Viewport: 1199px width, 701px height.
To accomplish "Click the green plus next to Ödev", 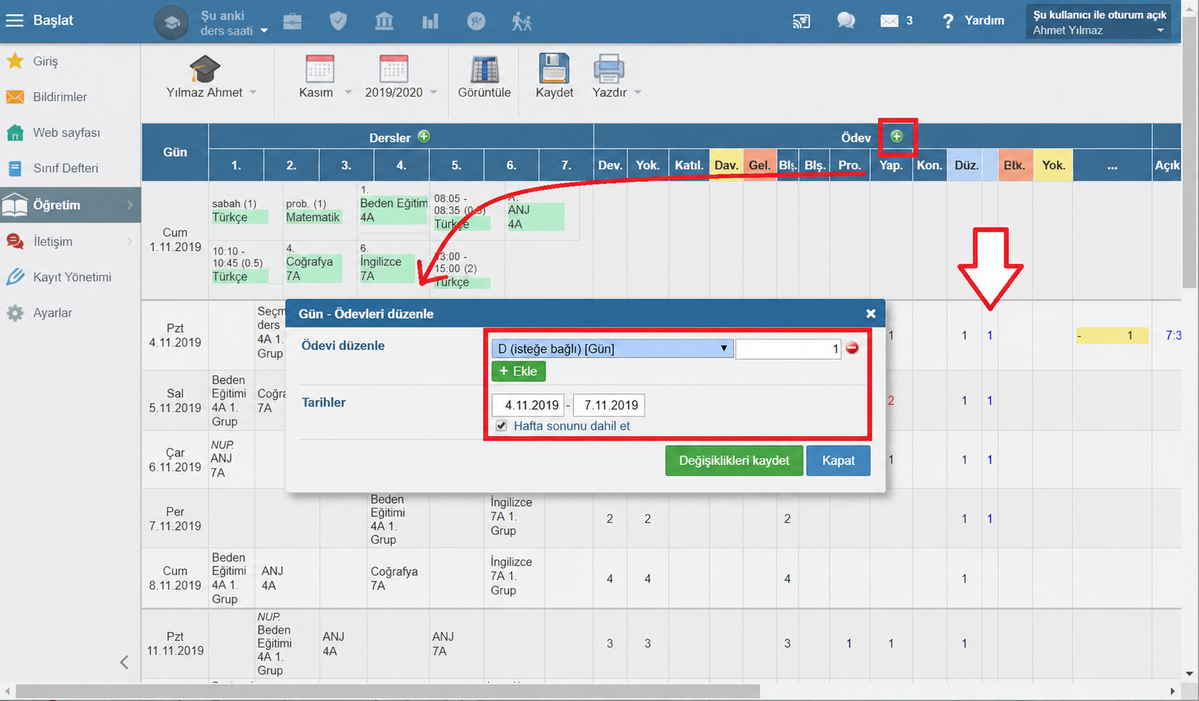I will (x=896, y=136).
